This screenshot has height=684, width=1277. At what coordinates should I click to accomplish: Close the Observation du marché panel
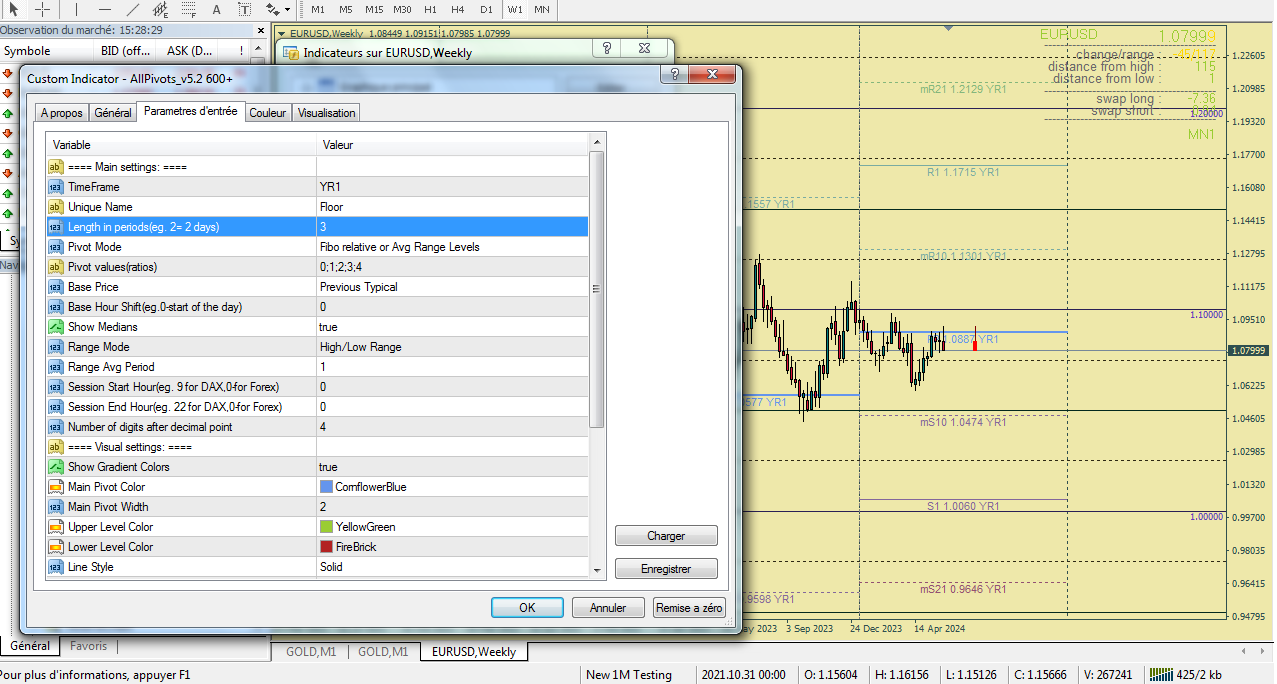[261, 31]
